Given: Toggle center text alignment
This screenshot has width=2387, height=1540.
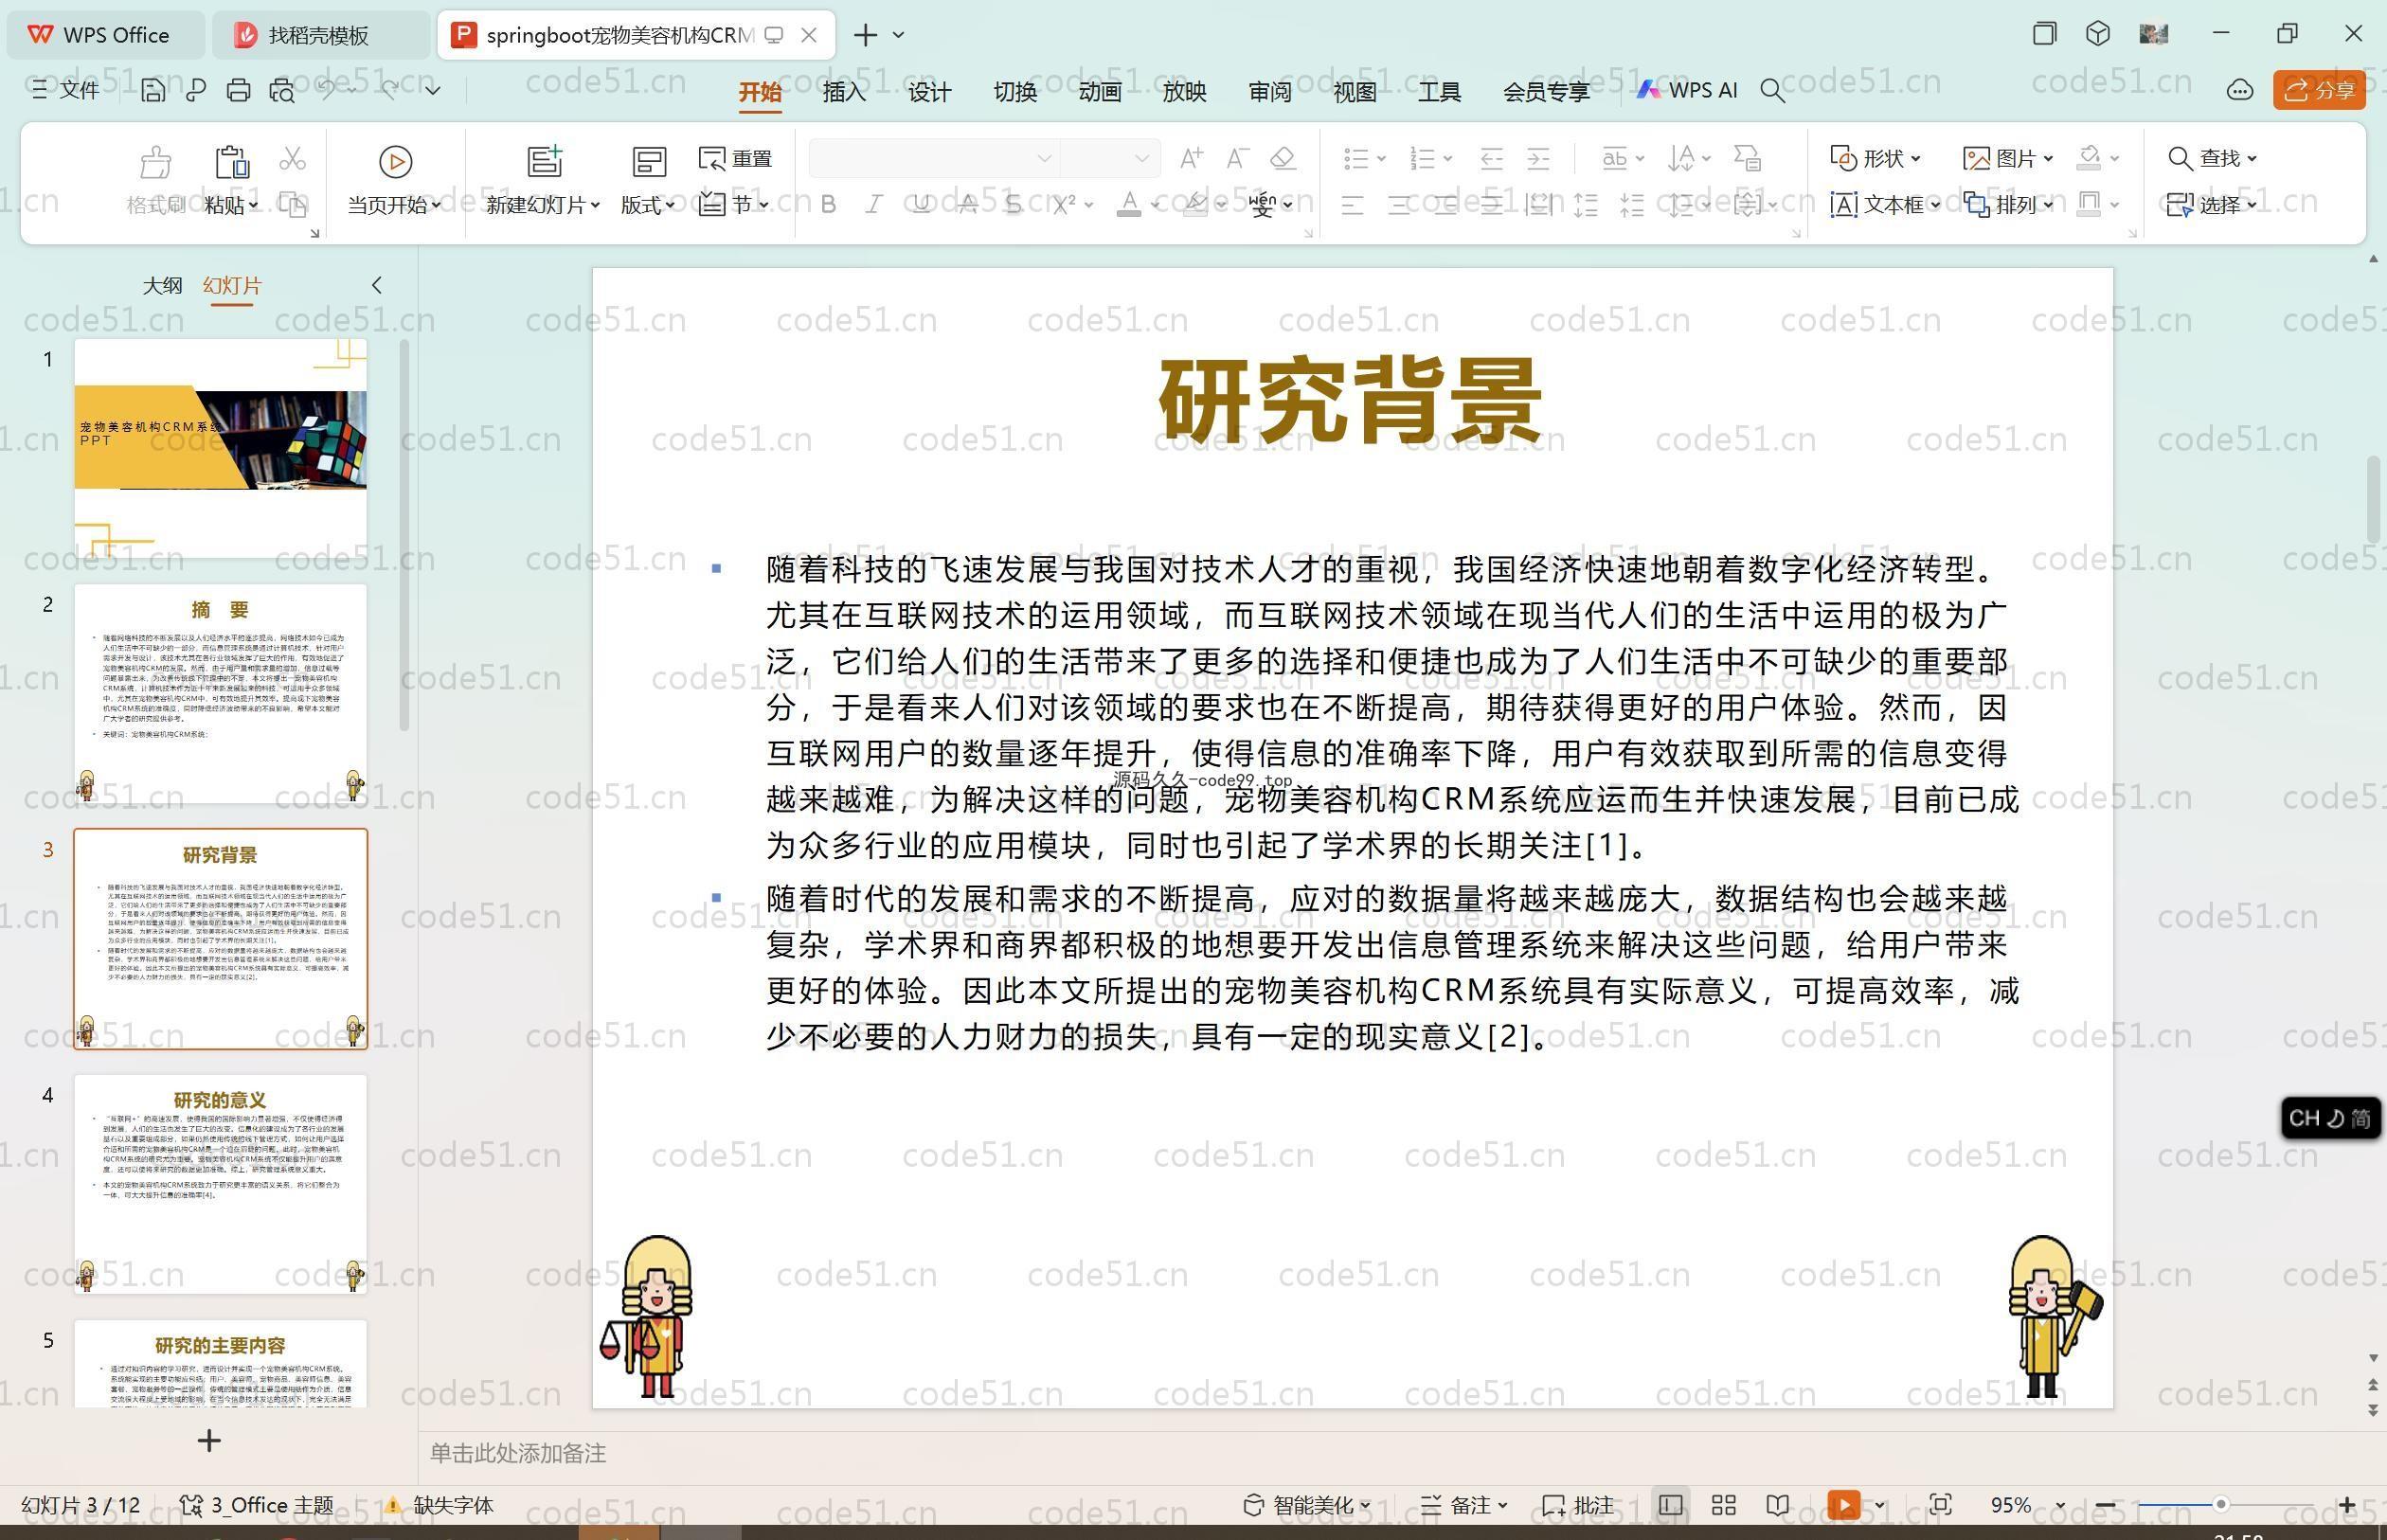Looking at the screenshot, I should pyautogui.click(x=1399, y=205).
